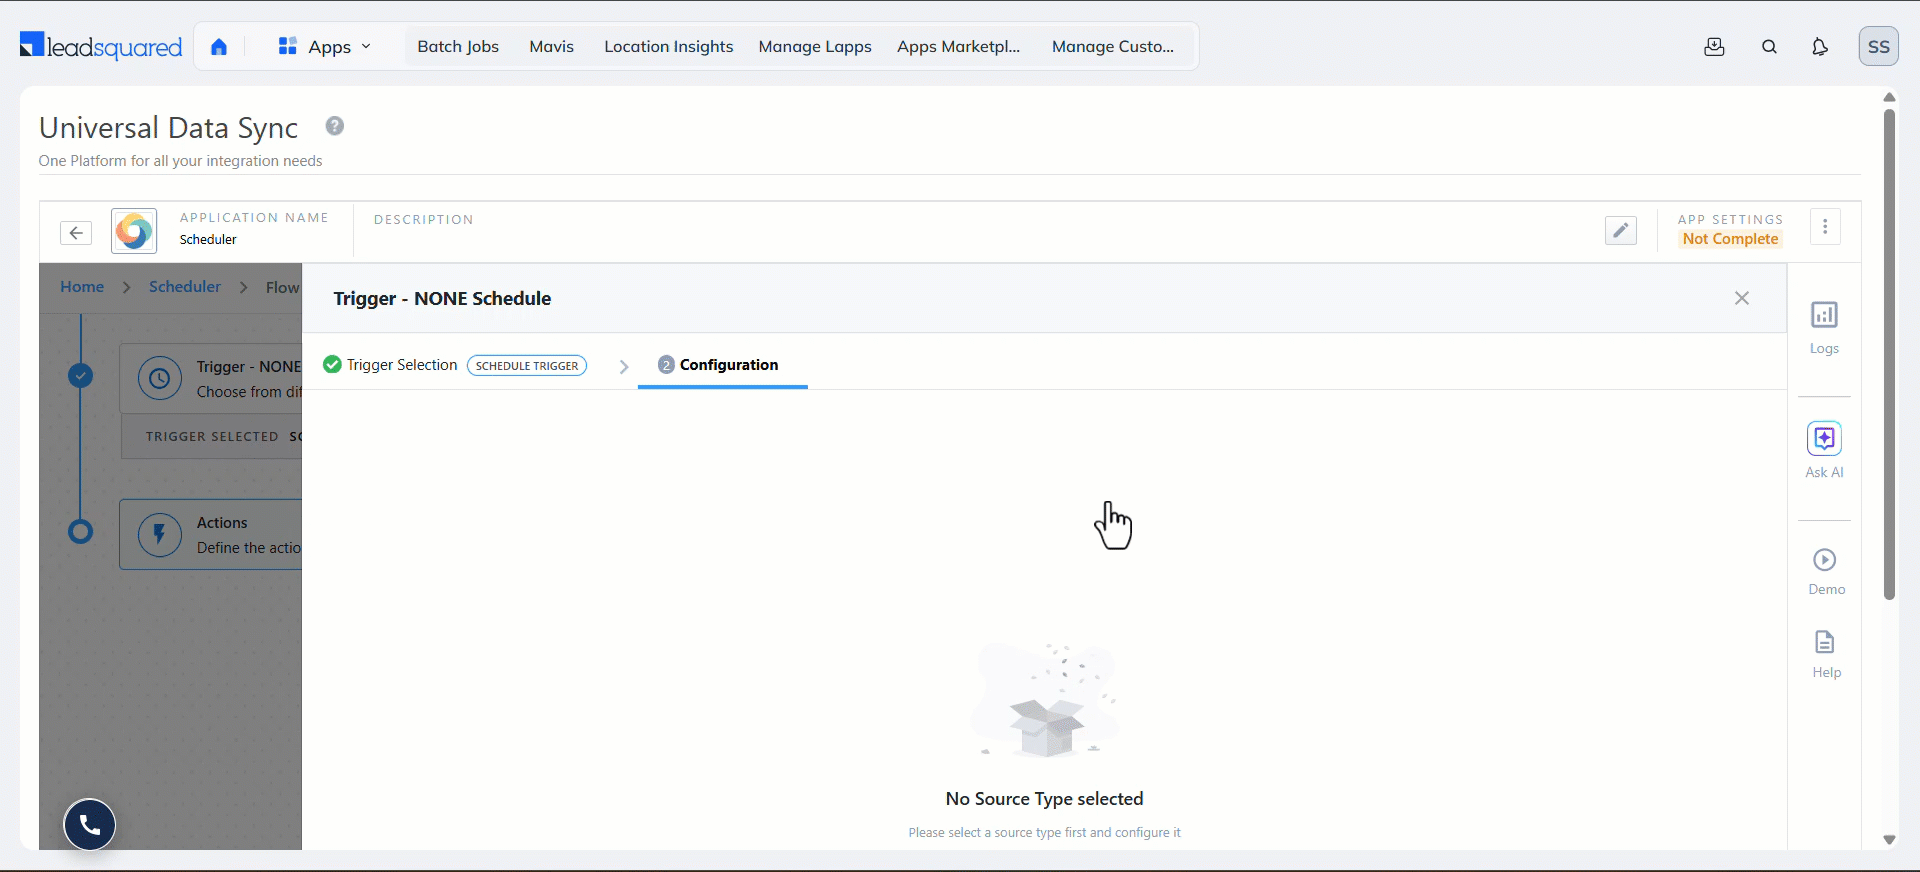Screen dimensions: 1920x872
Task: Click the phone call floating button
Action: [x=90, y=825]
